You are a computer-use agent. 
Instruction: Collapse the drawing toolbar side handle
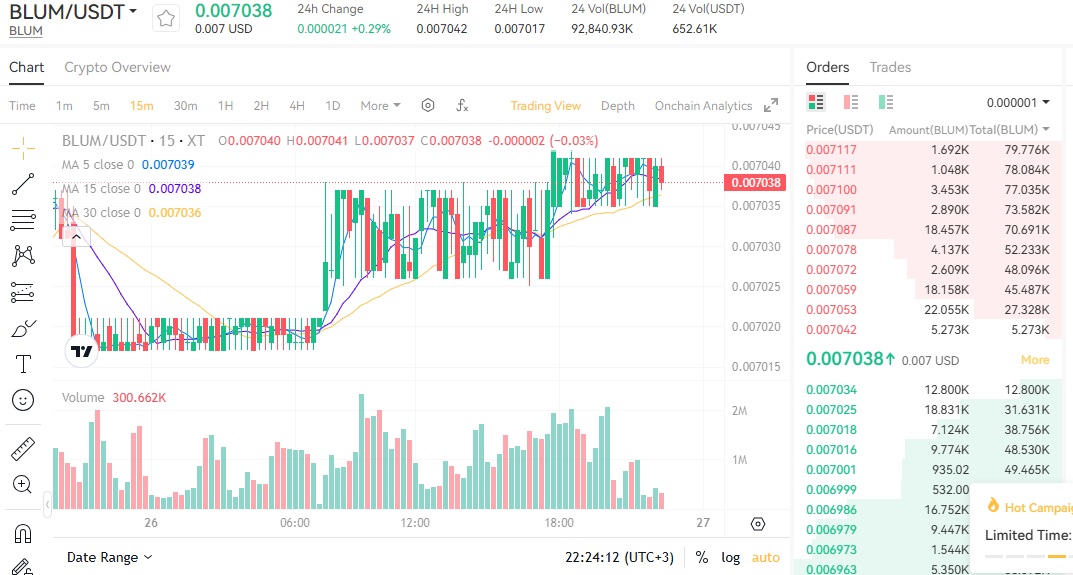click(x=47, y=504)
